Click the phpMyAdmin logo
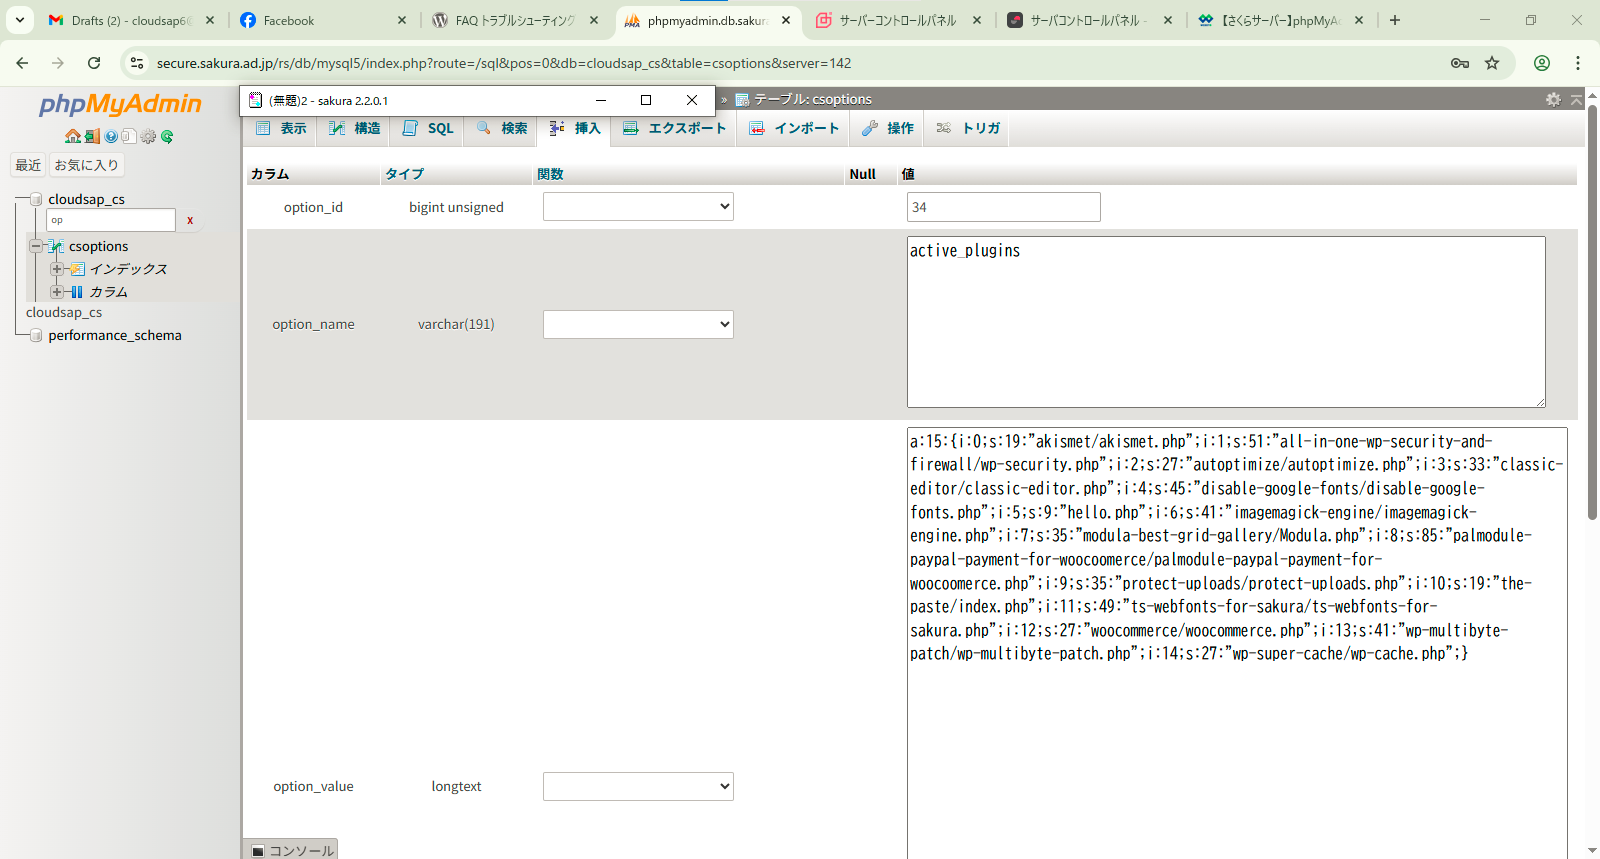Screen dimensions: 1600x859 [x=120, y=104]
